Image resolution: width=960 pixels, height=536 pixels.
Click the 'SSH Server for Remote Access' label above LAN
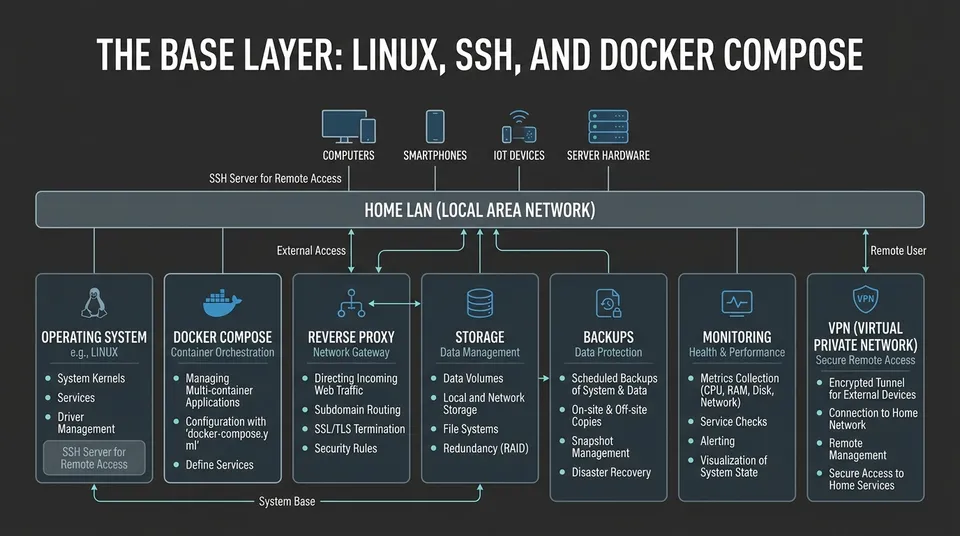275,179
